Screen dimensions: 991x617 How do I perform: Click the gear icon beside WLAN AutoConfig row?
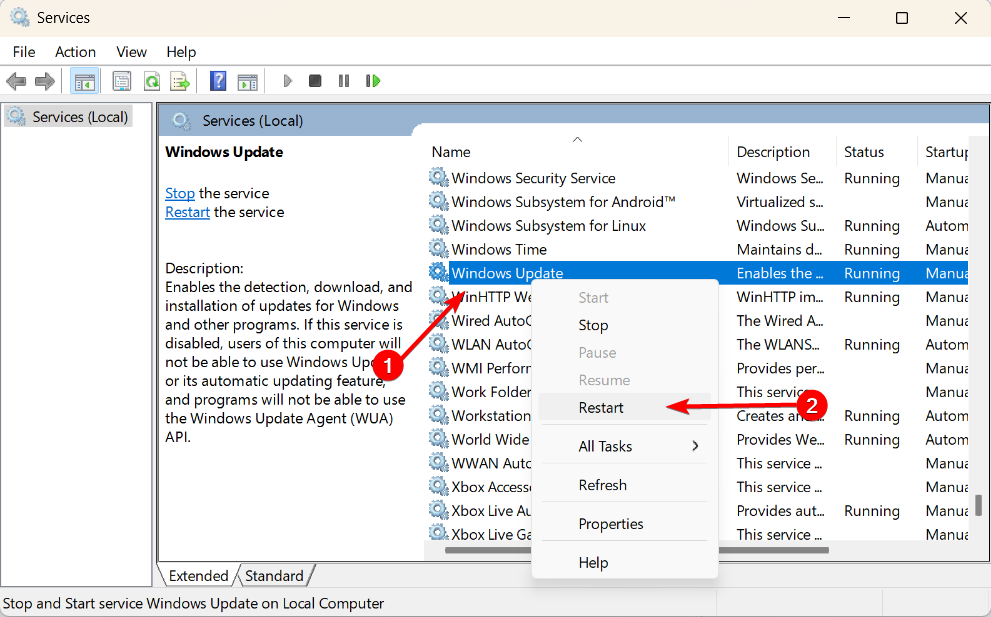[x=438, y=344]
